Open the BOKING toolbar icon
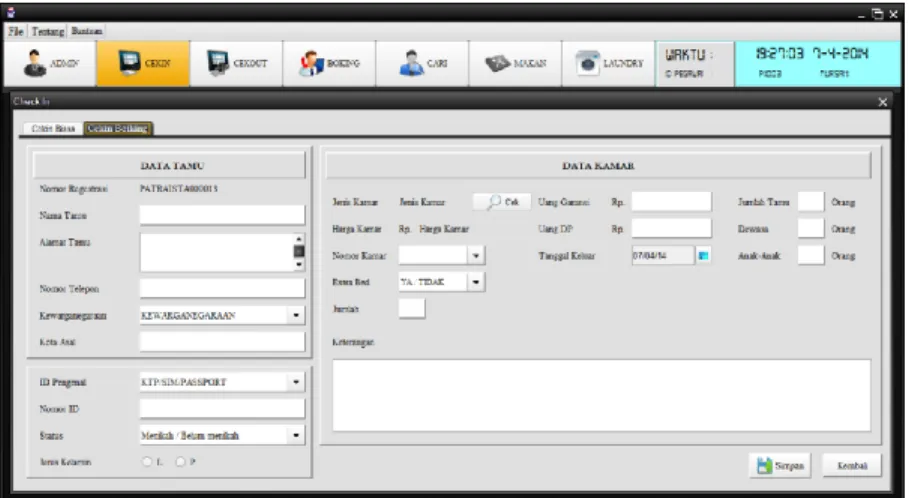 329,63
